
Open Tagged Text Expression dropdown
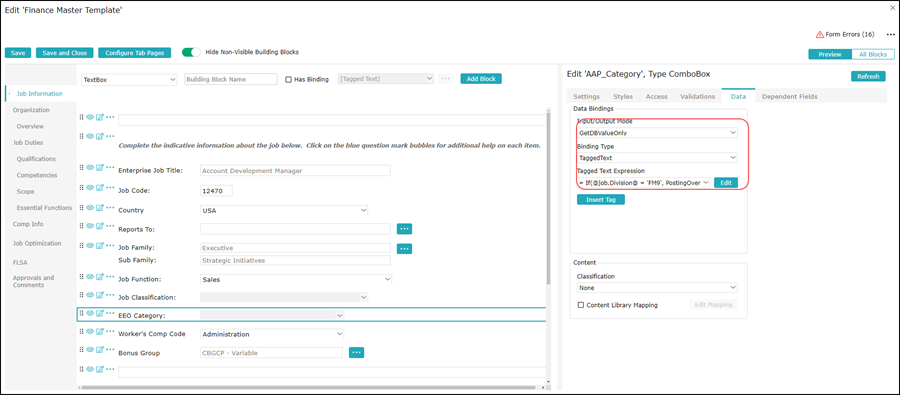(x=644, y=183)
